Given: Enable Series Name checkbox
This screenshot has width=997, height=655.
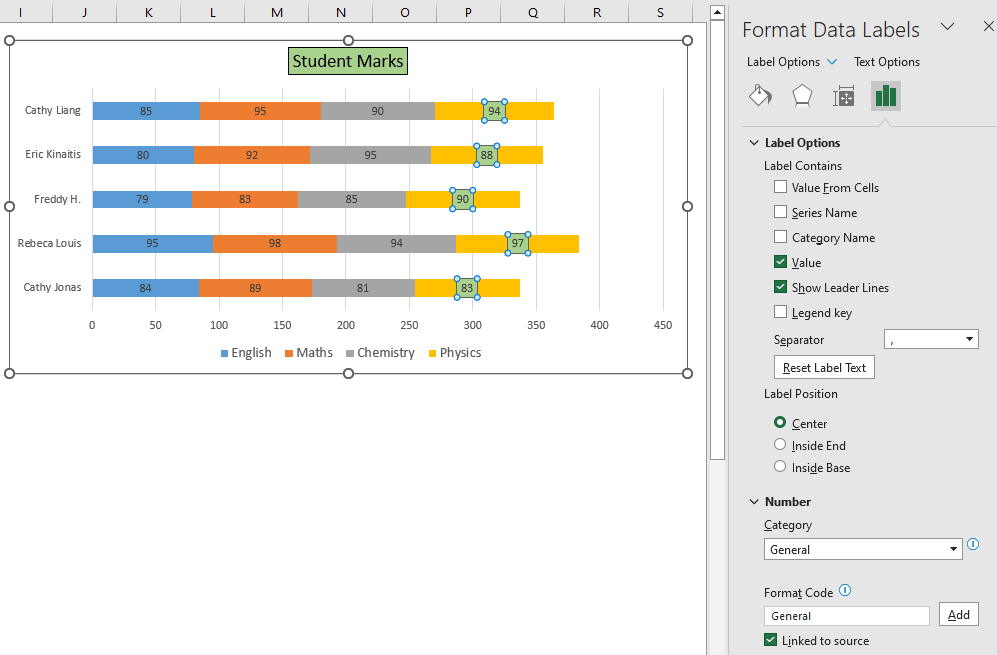Looking at the screenshot, I should point(780,212).
